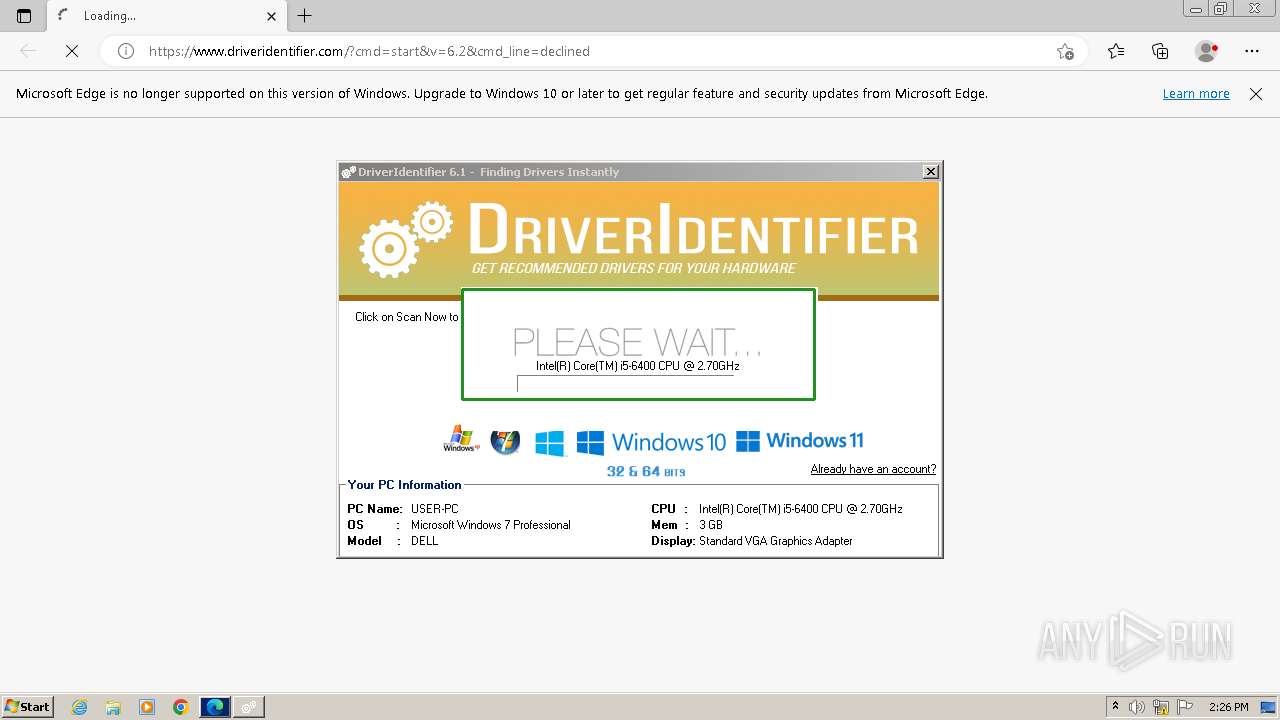Switch to Microsoft Edge taskbar button

[x=215, y=707]
